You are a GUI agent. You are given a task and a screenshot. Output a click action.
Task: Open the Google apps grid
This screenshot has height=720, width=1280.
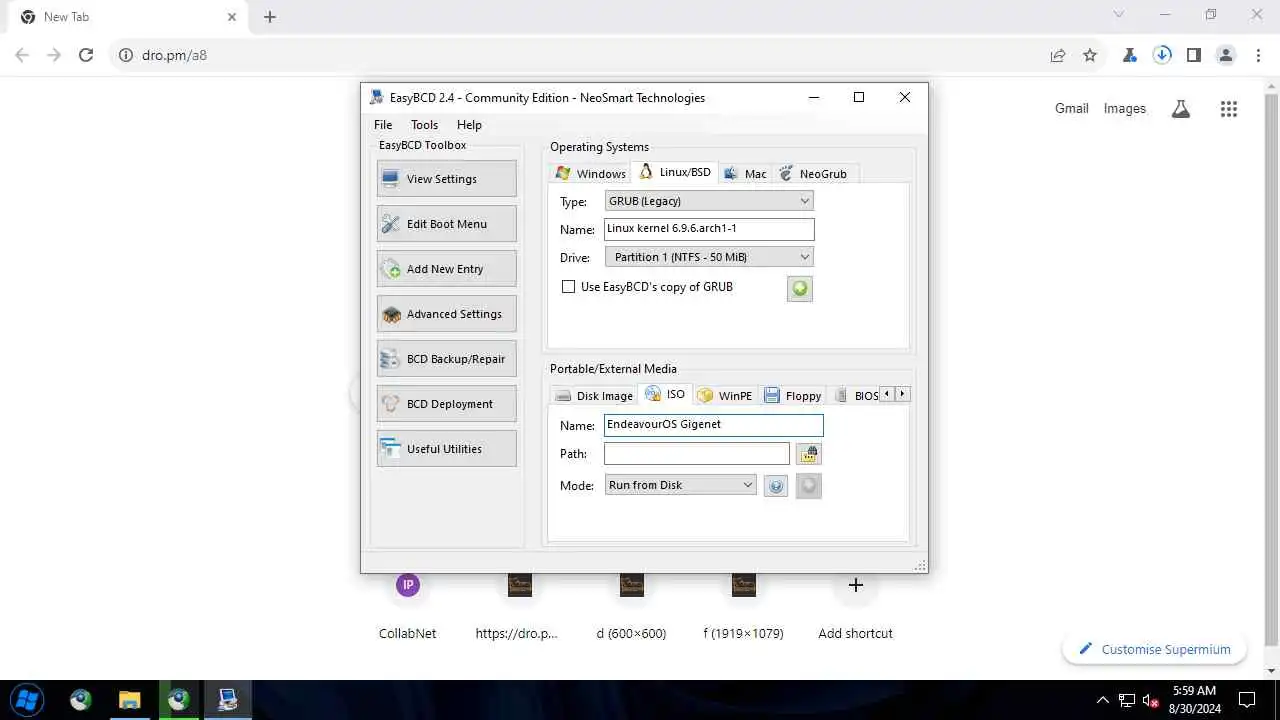[1229, 109]
